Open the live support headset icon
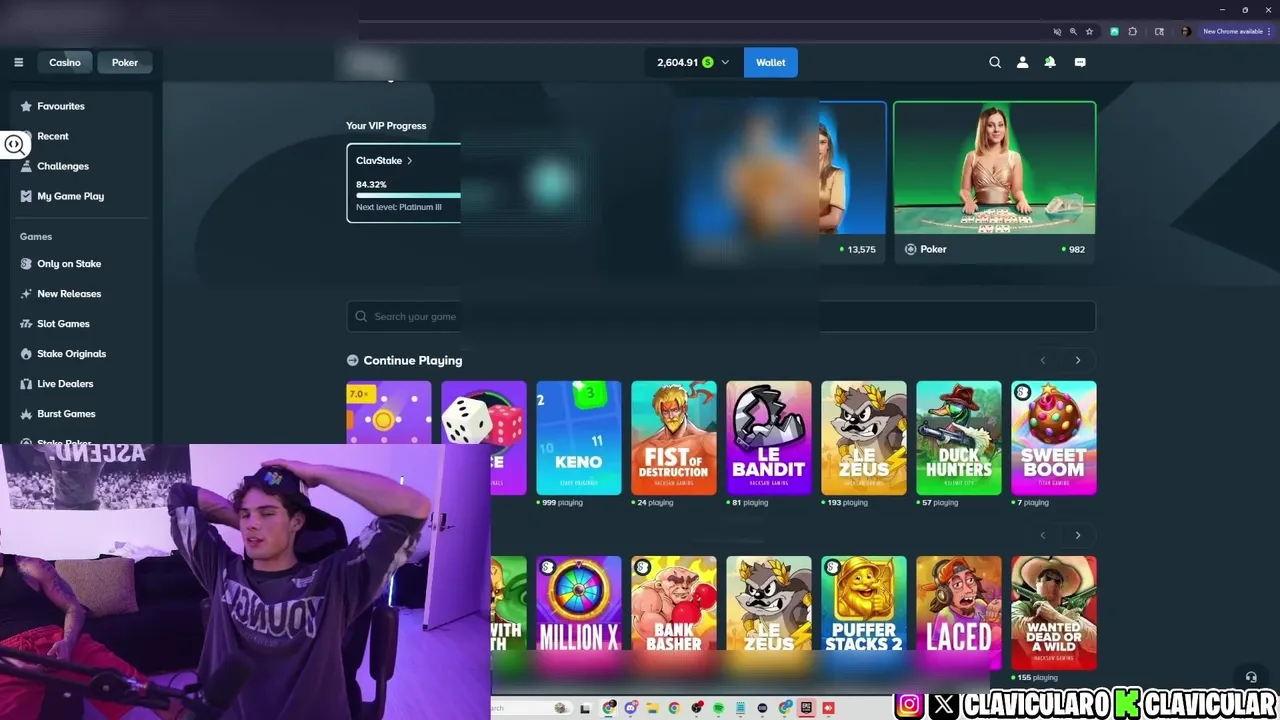Viewport: 1280px width, 720px height. (1250, 677)
